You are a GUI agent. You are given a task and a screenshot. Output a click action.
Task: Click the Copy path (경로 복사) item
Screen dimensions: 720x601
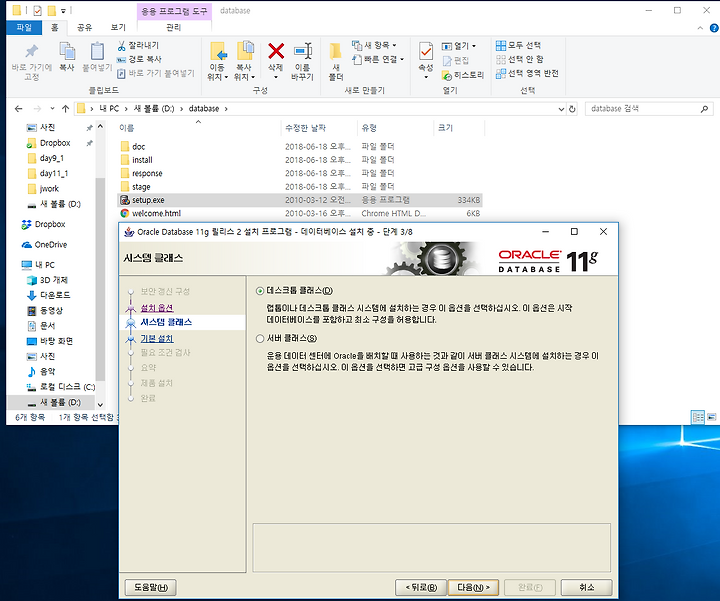tap(139, 59)
